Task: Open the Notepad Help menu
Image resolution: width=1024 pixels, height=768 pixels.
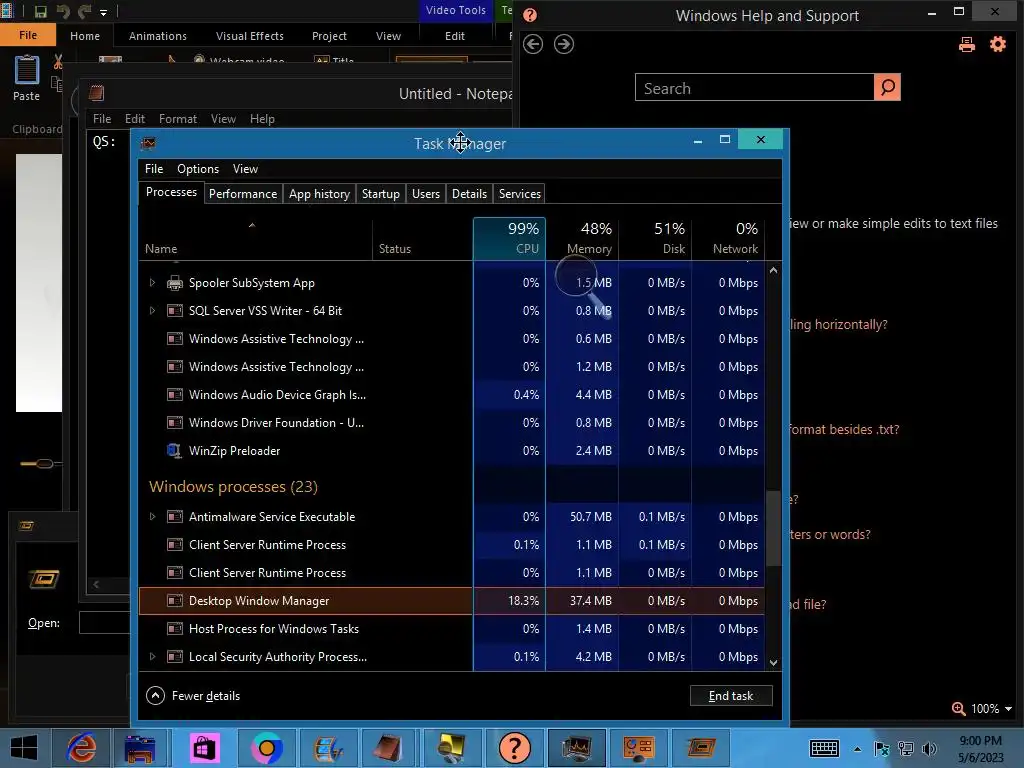Action: point(262,119)
